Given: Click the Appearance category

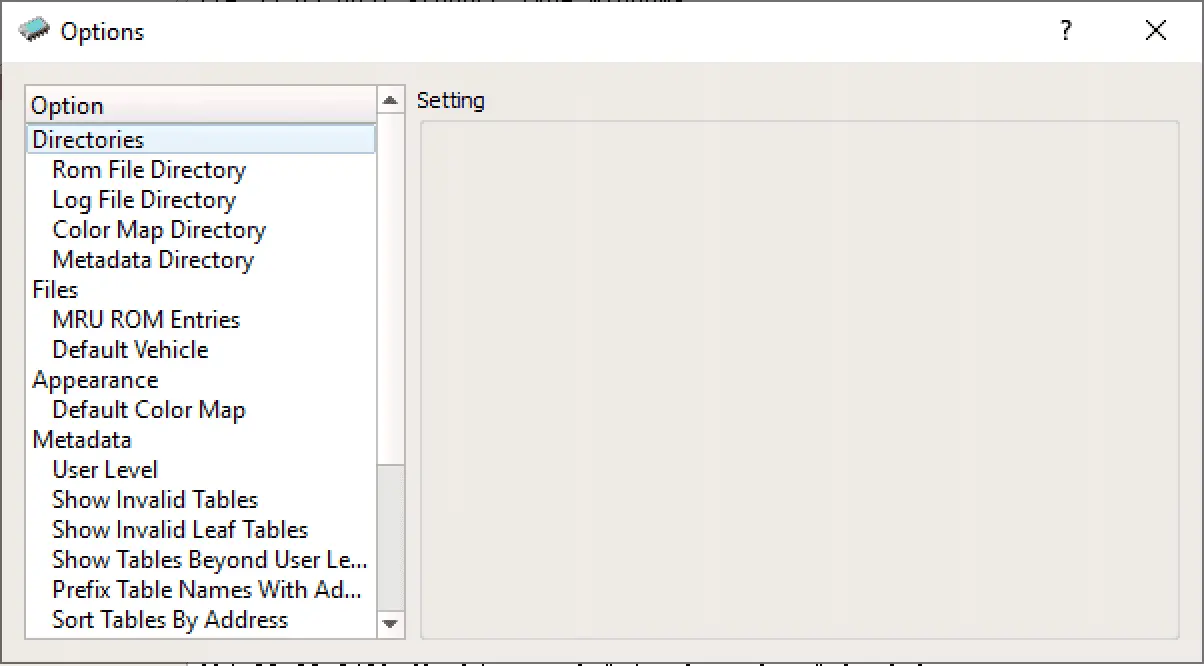Looking at the screenshot, I should tap(95, 380).
